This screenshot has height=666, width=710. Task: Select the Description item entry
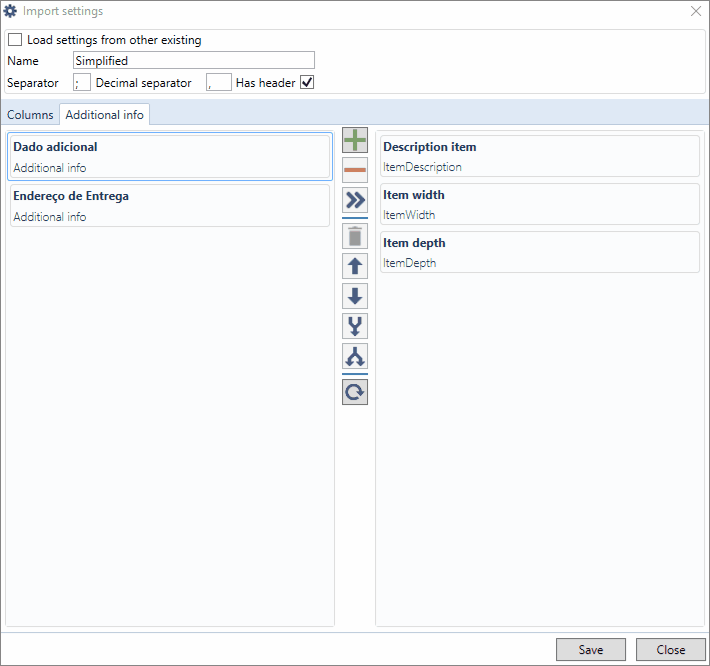click(540, 156)
